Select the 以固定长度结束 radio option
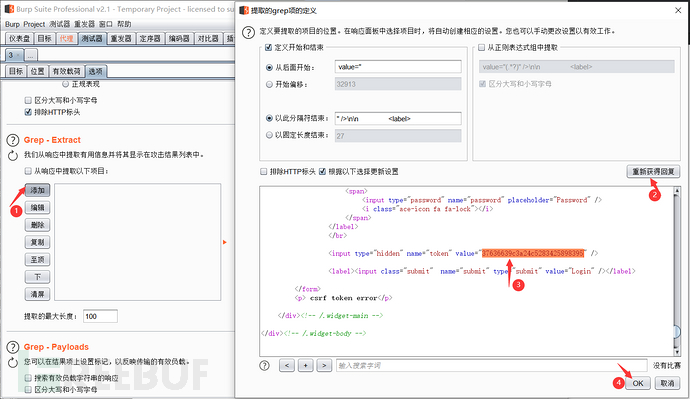 (x=269, y=135)
